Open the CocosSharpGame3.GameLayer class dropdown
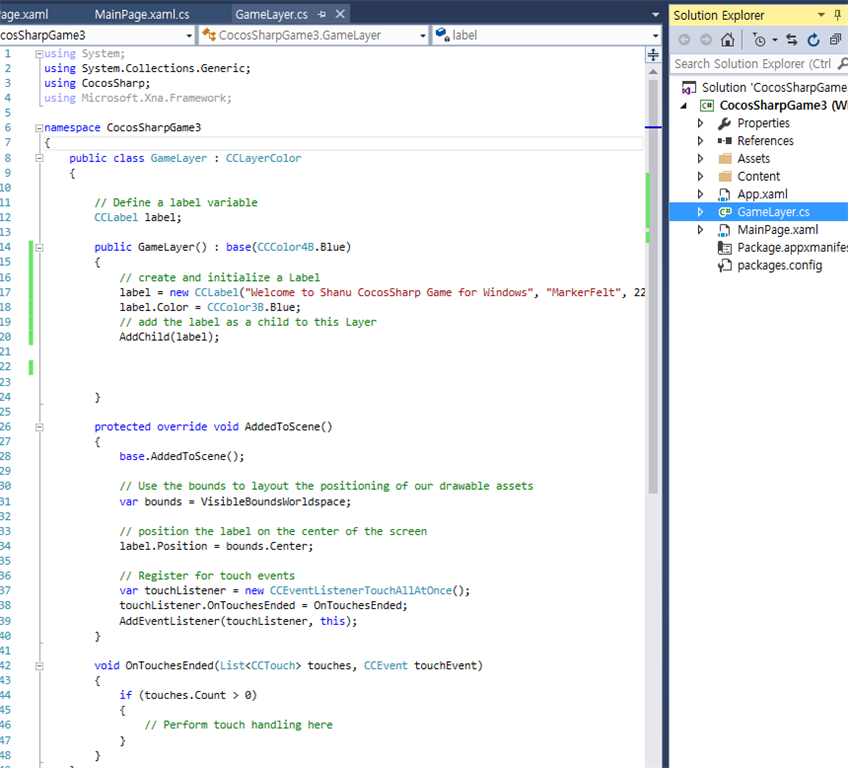Screen dimensions: 848x768 [421, 35]
